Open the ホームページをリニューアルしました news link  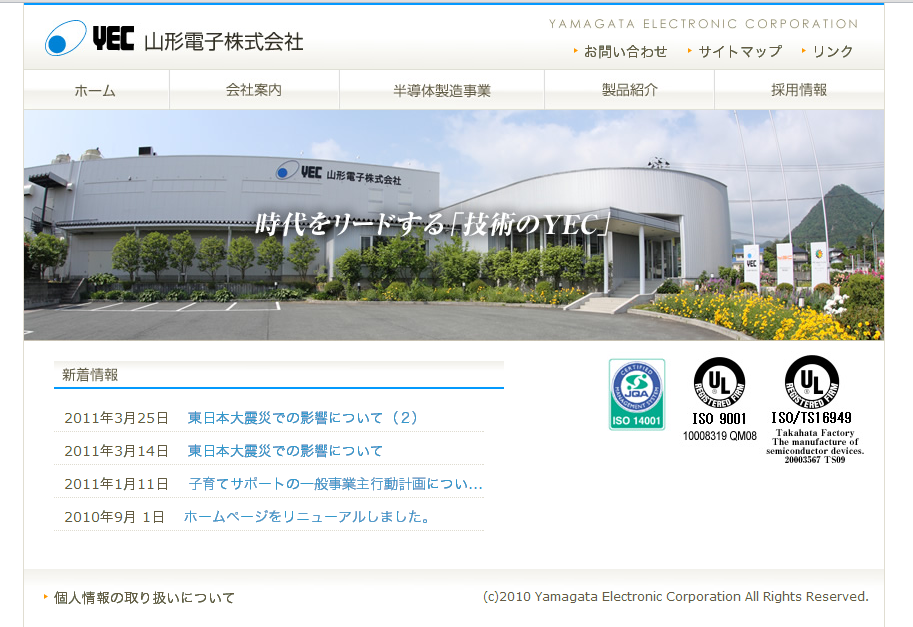pyautogui.click(x=307, y=517)
